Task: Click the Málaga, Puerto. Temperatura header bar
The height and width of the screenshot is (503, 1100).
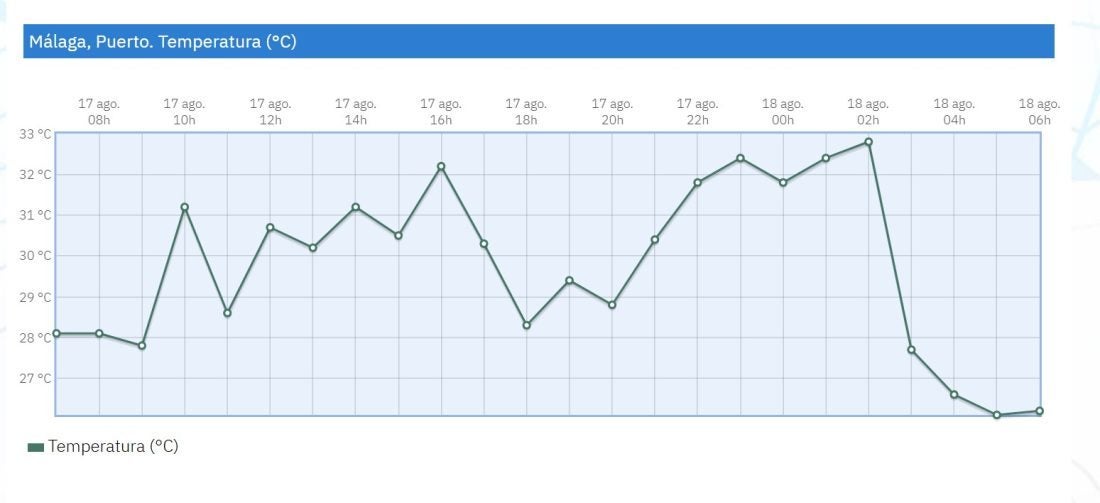Action: pyautogui.click(x=538, y=42)
